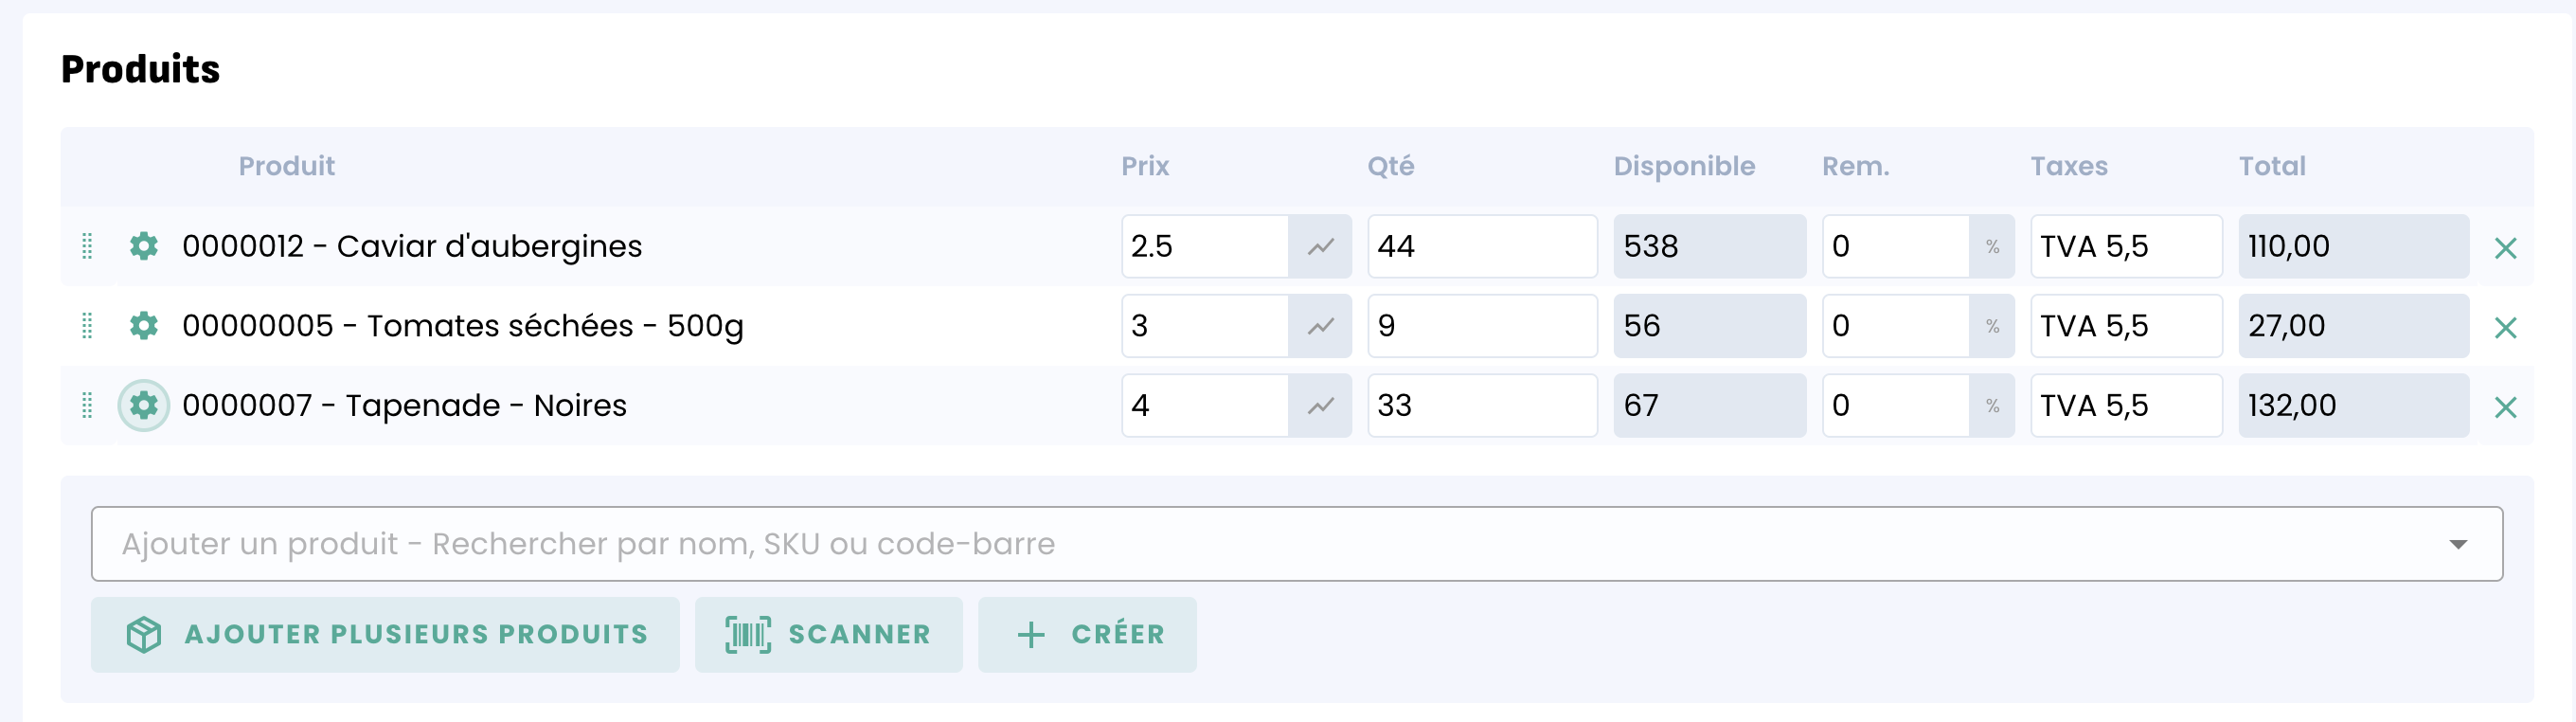The image size is (2576, 722).
Task: Open TVA 5,5 tax selector for Caviar
Action: click(2126, 246)
